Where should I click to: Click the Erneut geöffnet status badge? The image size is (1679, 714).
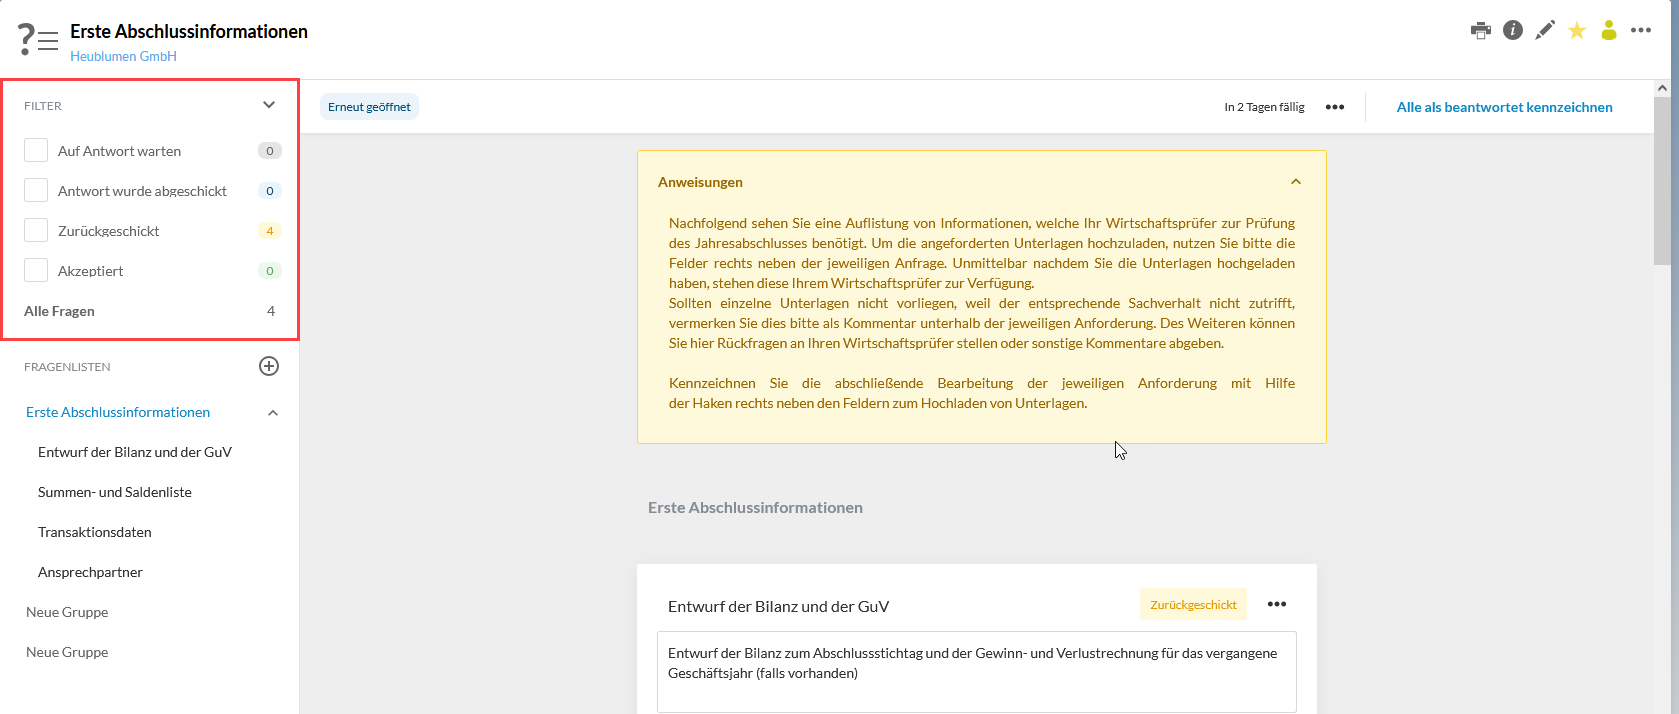(x=369, y=107)
